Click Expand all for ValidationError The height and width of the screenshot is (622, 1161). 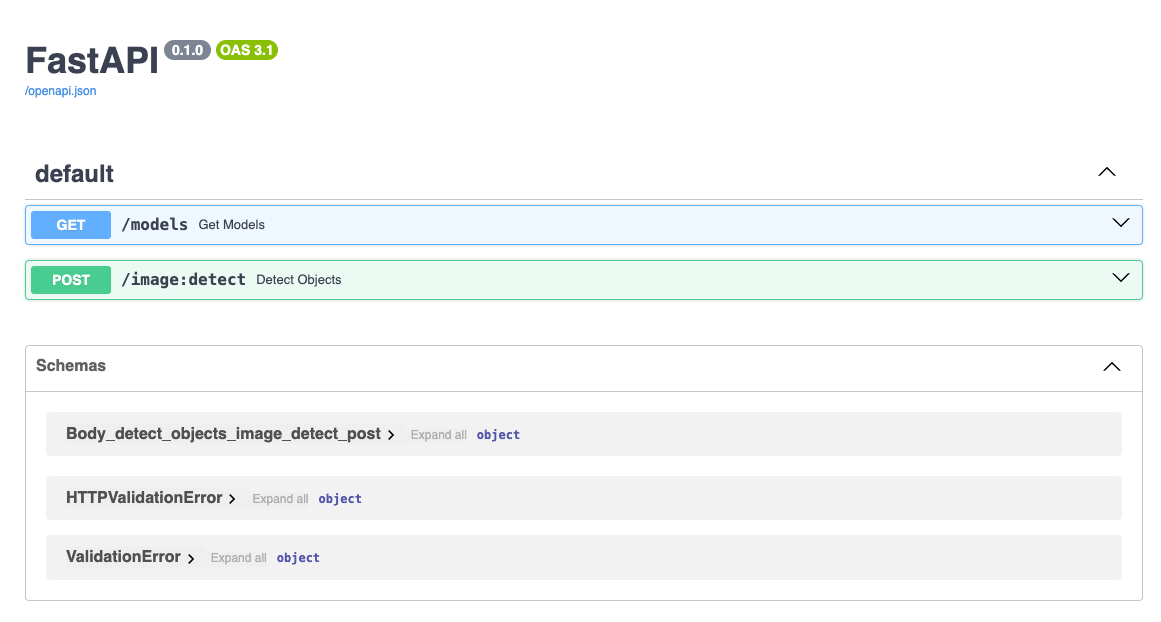tap(238, 558)
